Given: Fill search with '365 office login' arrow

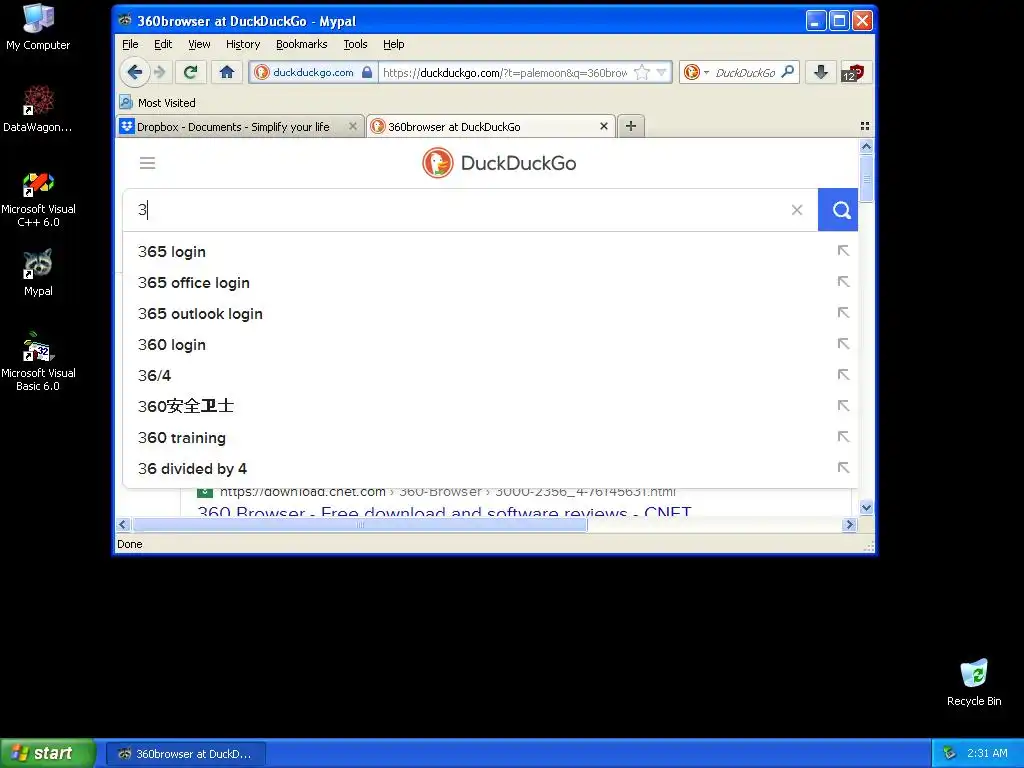Looking at the screenshot, I should point(843,281).
